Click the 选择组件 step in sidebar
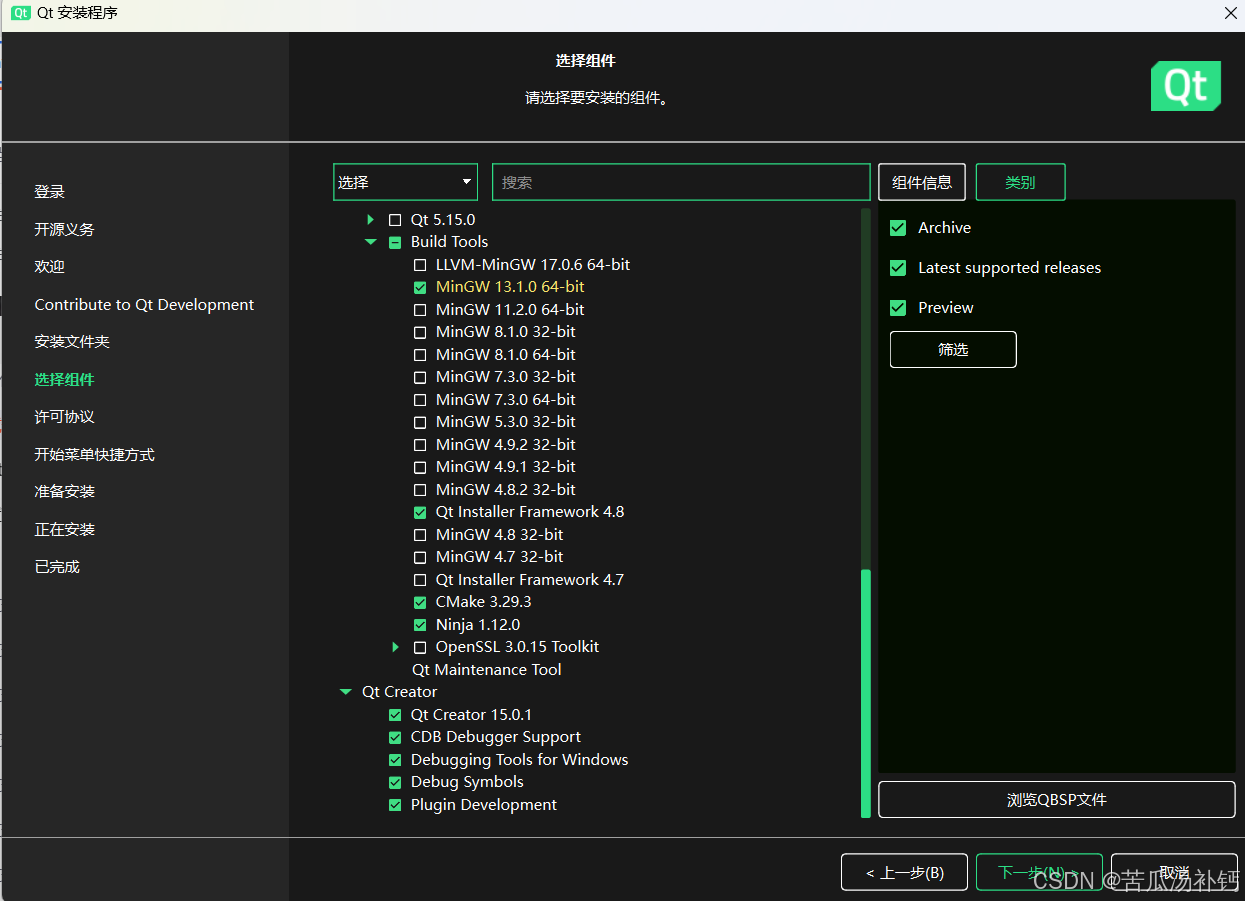Screen dimensions: 1245x901 coord(65,379)
